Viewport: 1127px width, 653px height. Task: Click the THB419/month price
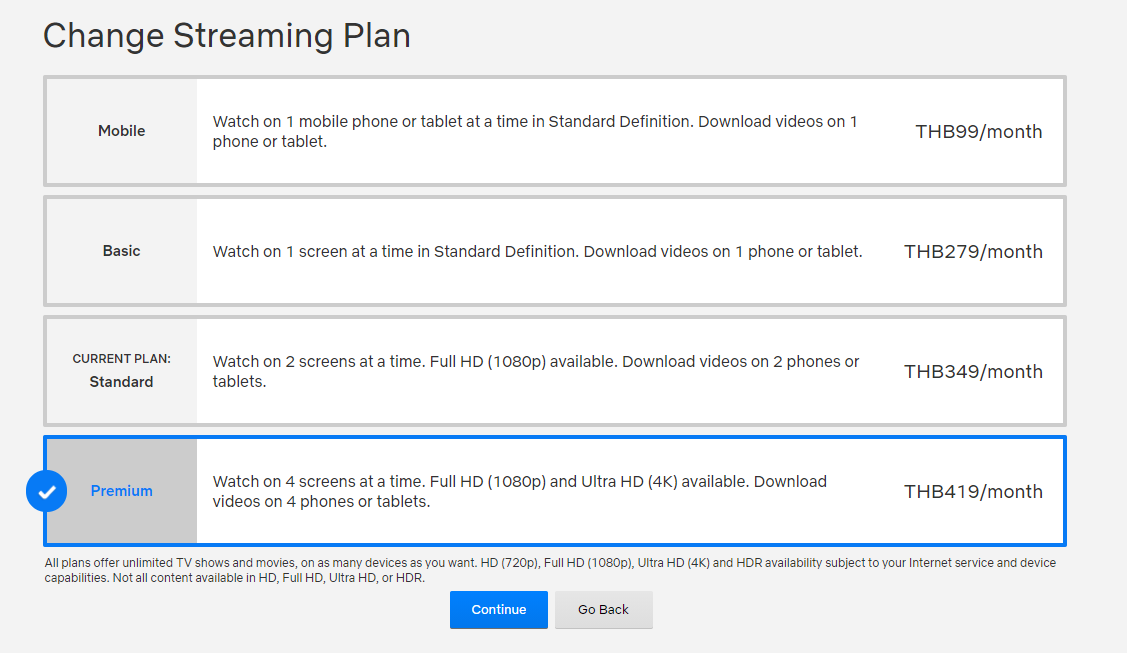(x=973, y=492)
